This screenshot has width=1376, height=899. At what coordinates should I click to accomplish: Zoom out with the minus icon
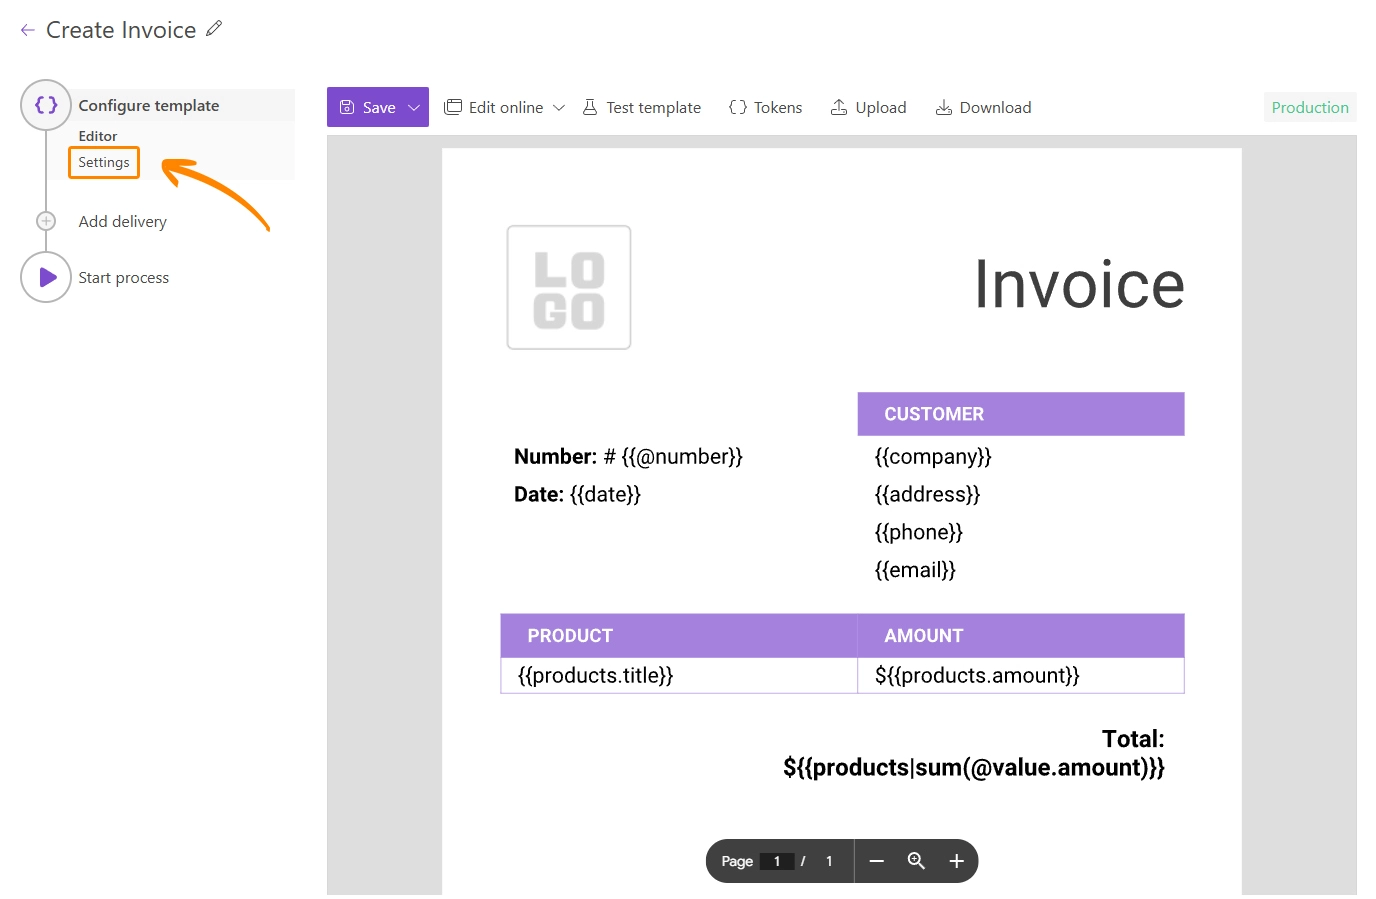(x=877, y=861)
